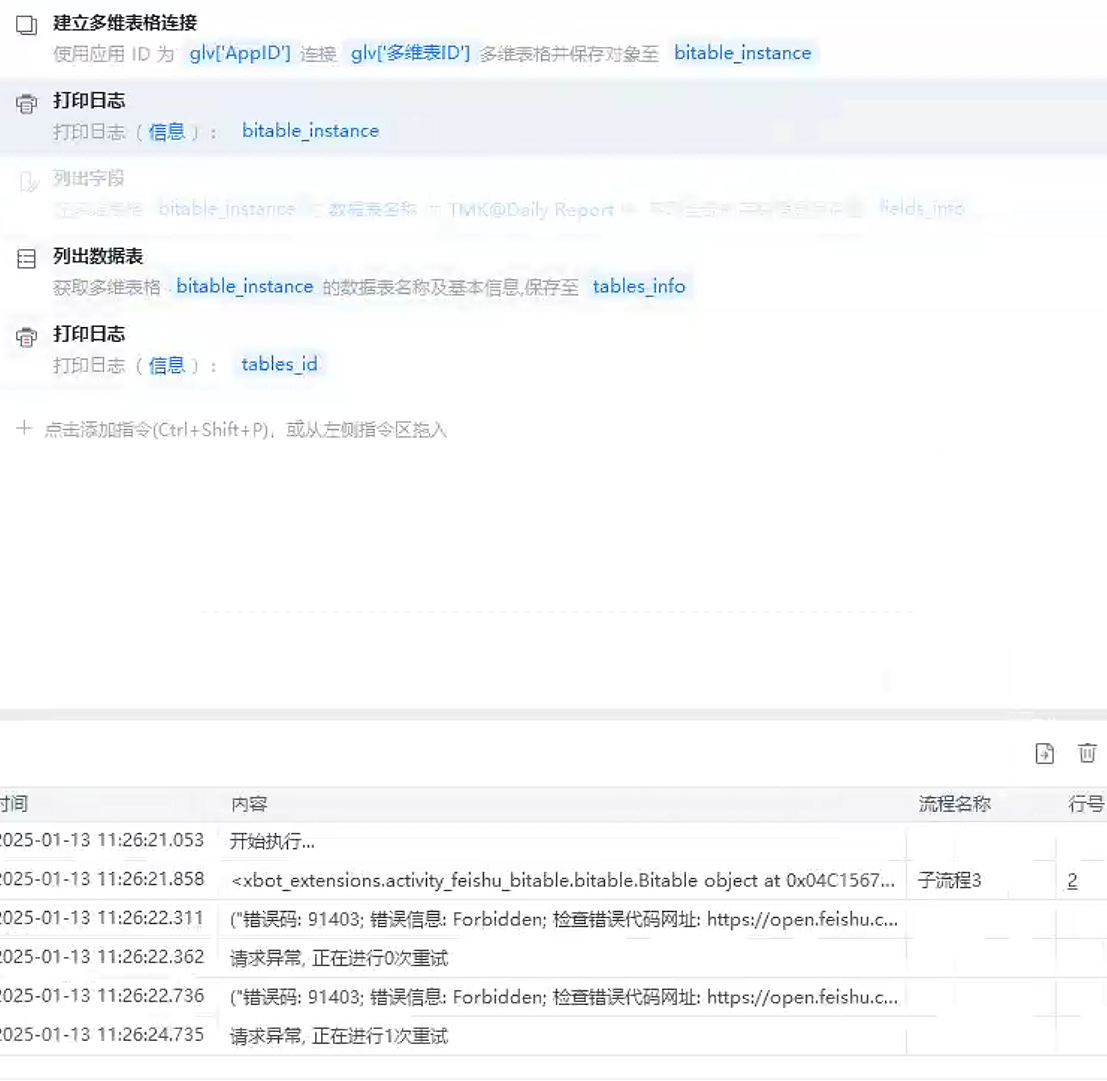
Task: Click the tables_id variable in print log
Action: click(279, 365)
